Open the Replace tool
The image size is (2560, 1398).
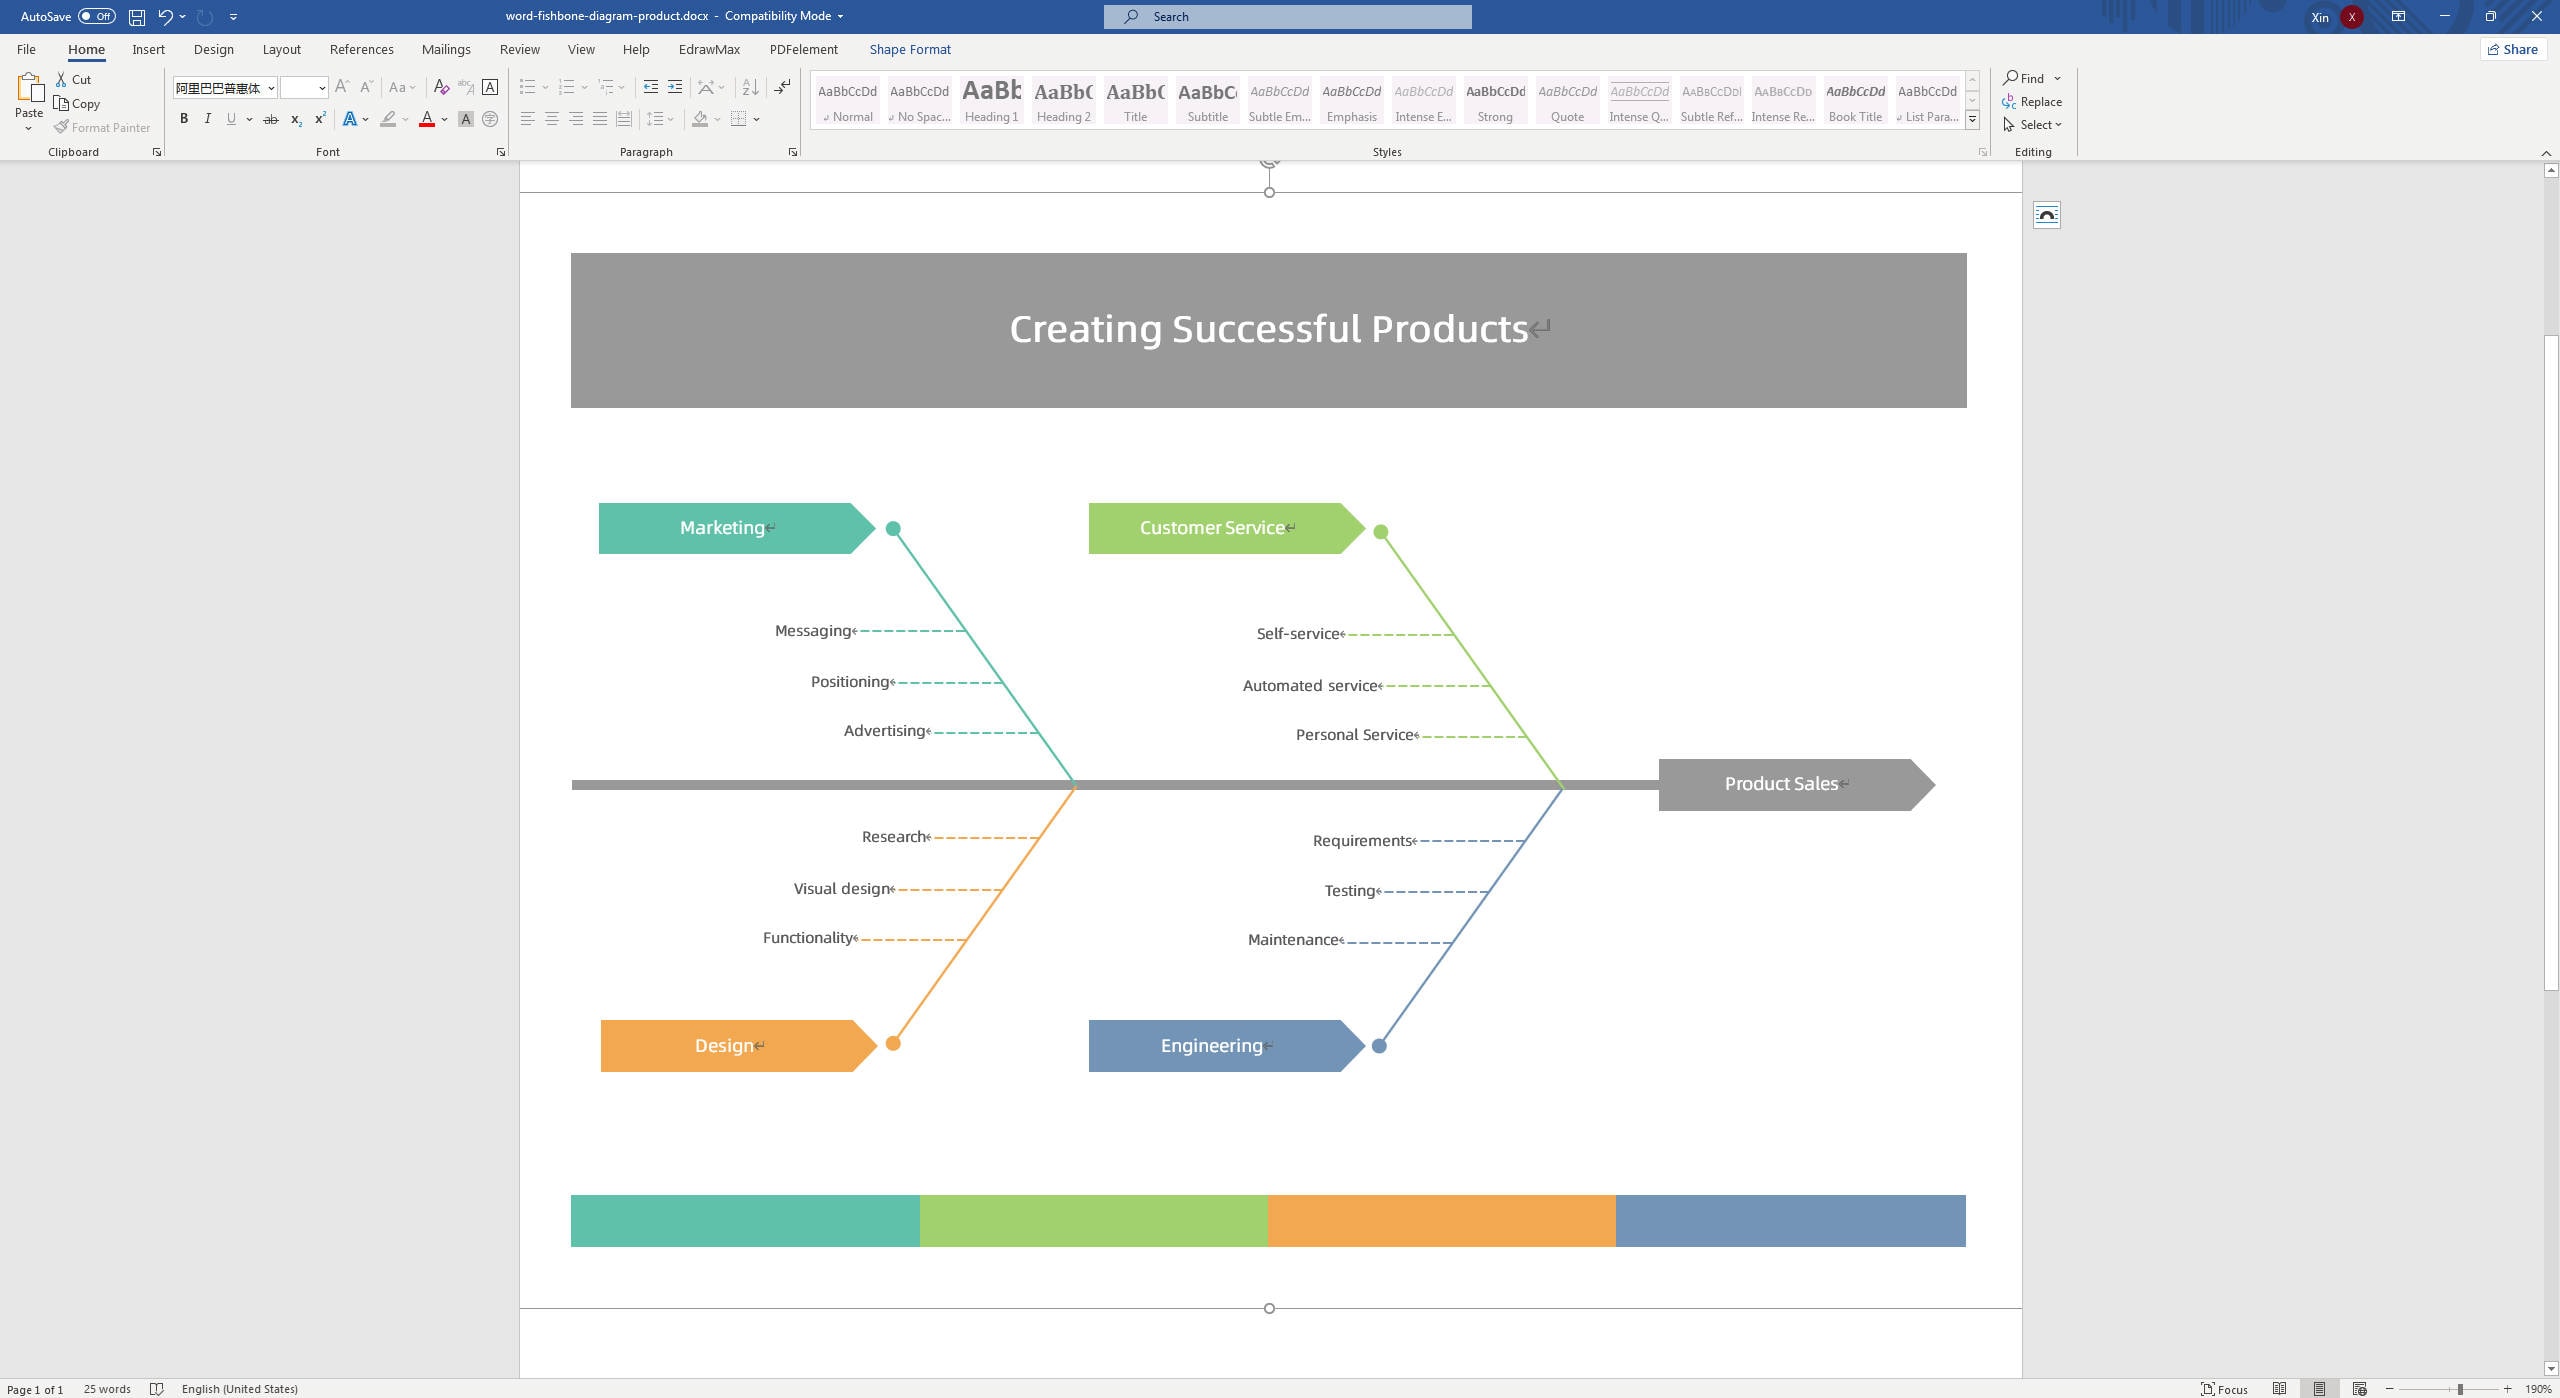click(2035, 101)
